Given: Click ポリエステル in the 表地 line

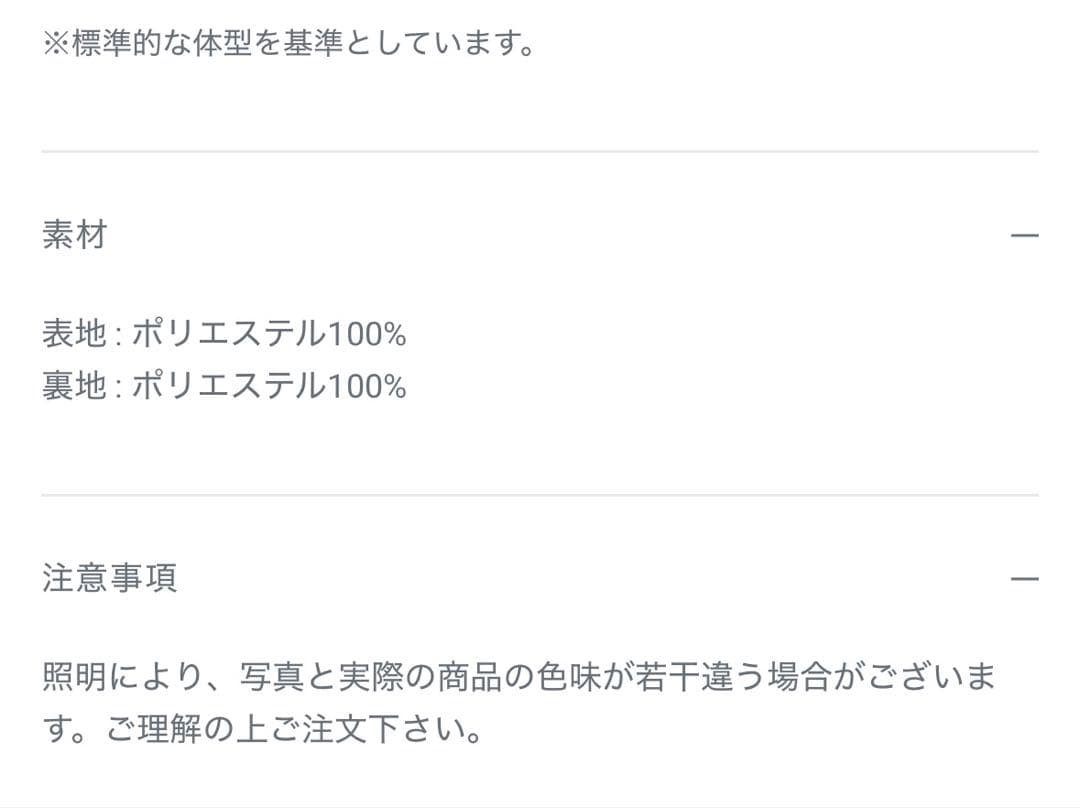Looking at the screenshot, I should (x=229, y=334).
